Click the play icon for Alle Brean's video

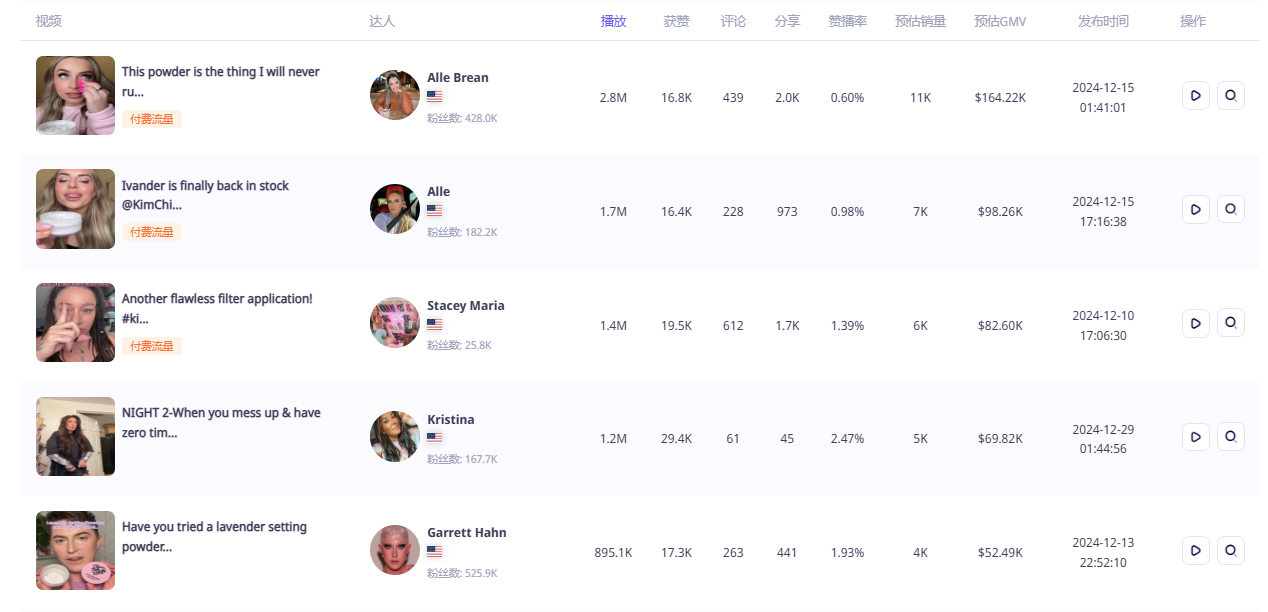1195,96
